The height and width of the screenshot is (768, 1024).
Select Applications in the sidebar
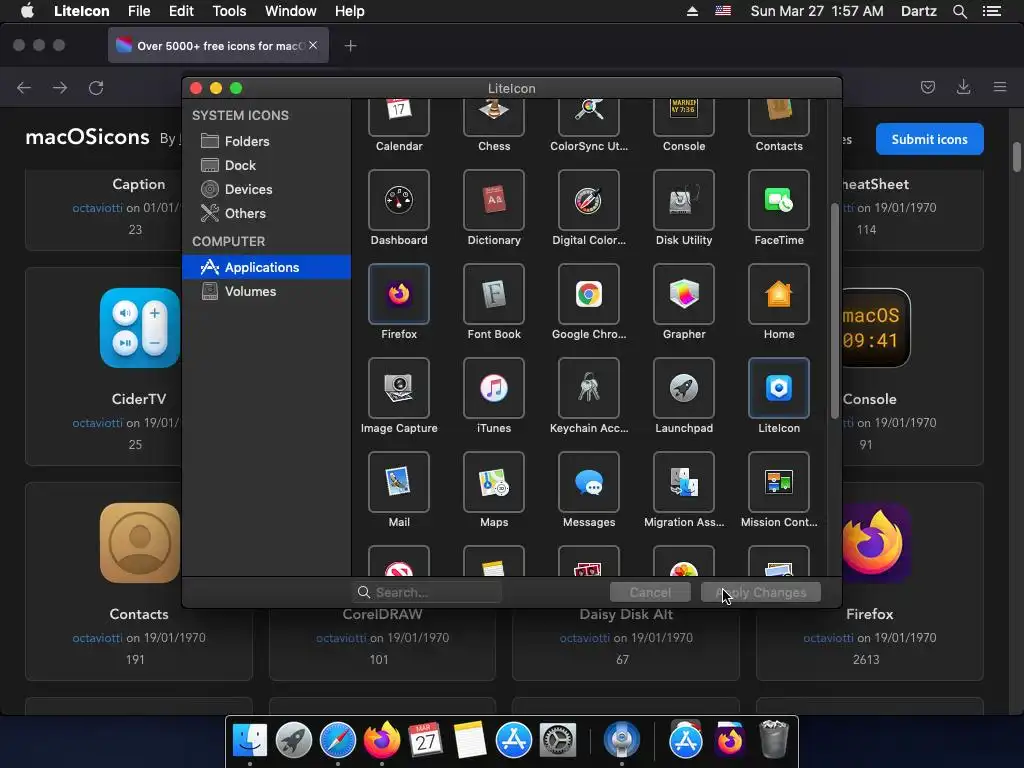(x=266, y=267)
